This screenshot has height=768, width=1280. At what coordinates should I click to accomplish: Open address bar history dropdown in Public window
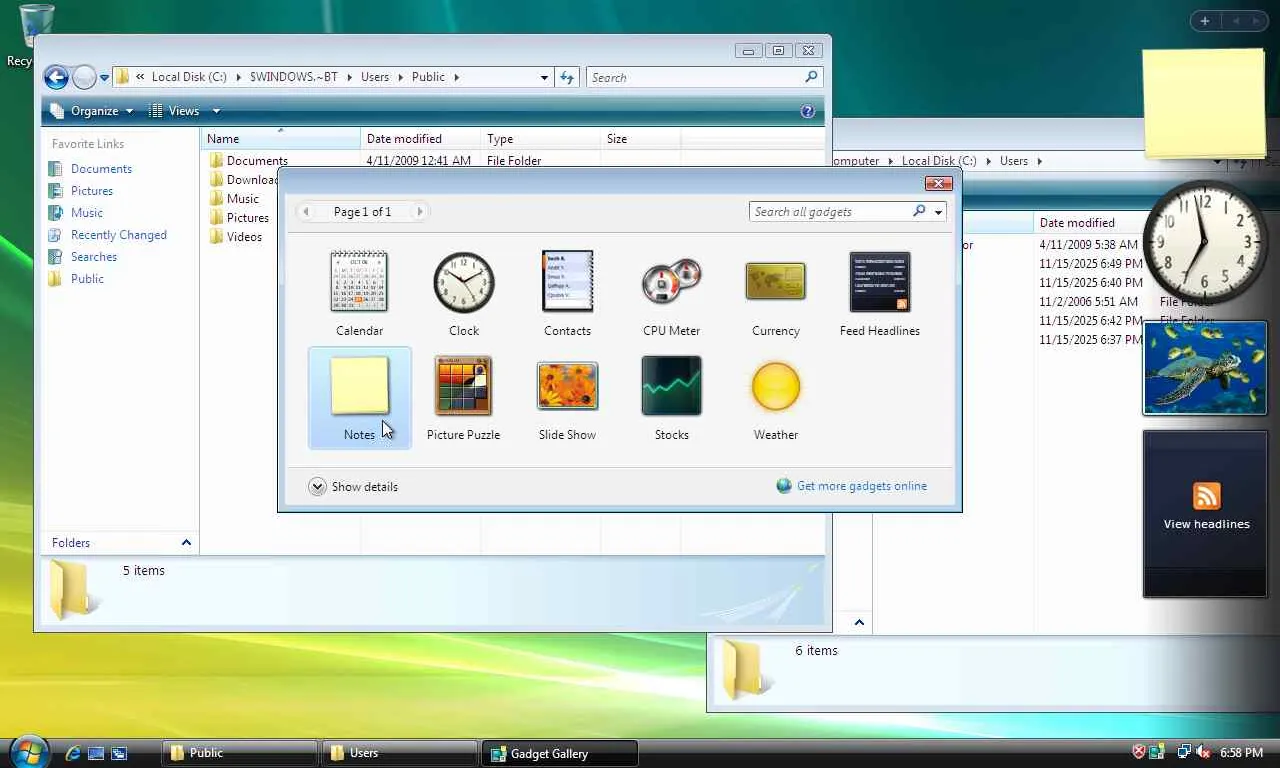(x=544, y=77)
